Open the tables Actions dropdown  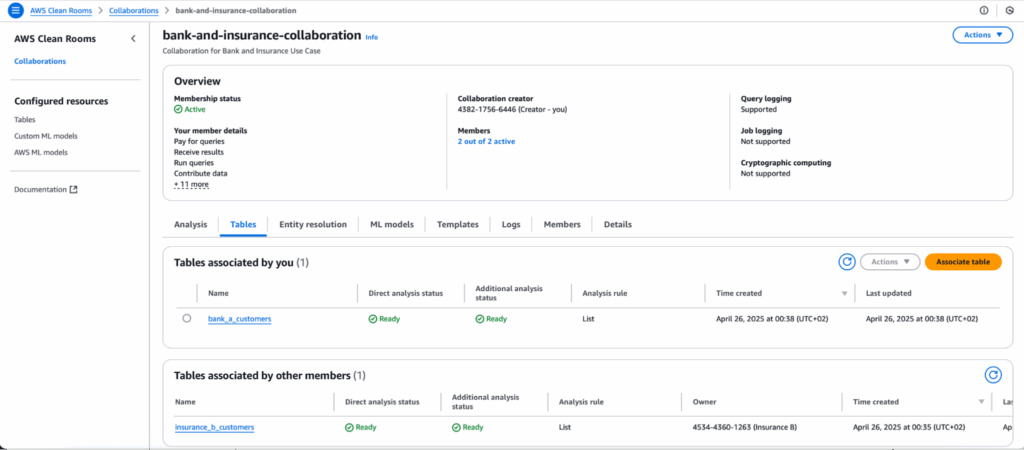click(890, 262)
